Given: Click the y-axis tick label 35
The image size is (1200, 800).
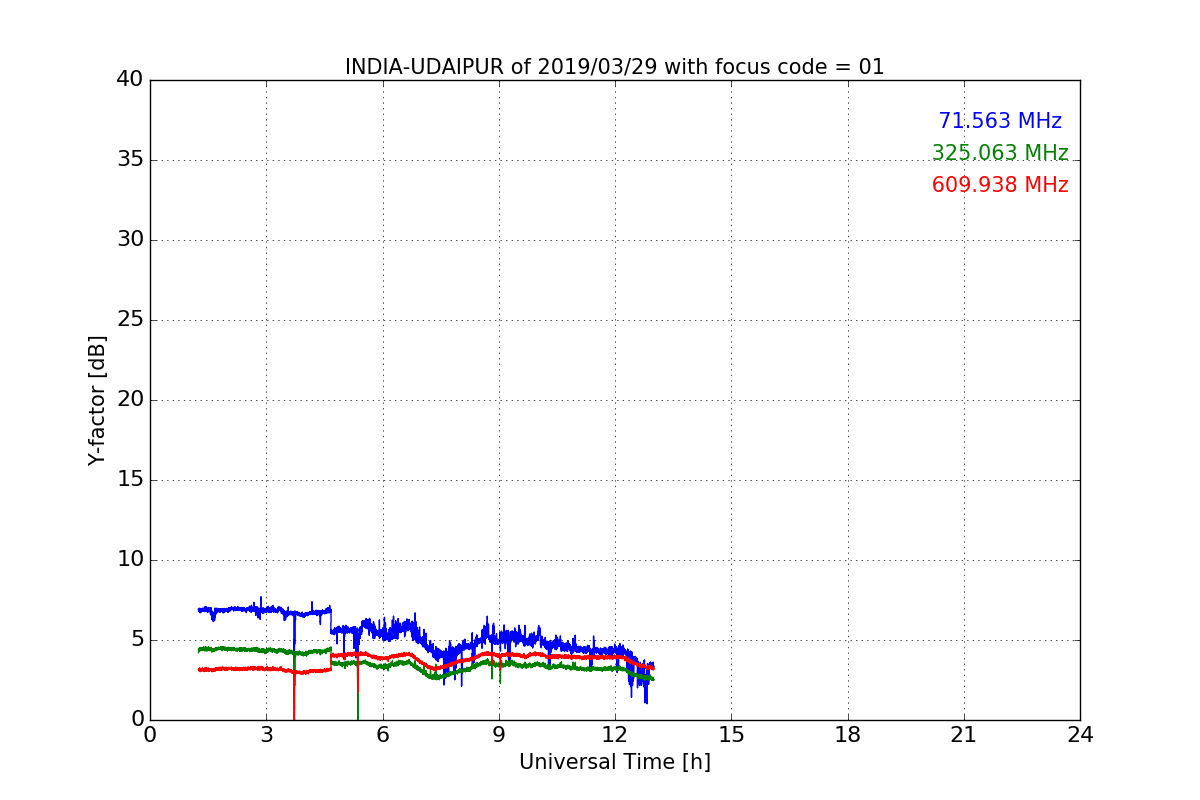Looking at the screenshot, I should (x=130, y=160).
